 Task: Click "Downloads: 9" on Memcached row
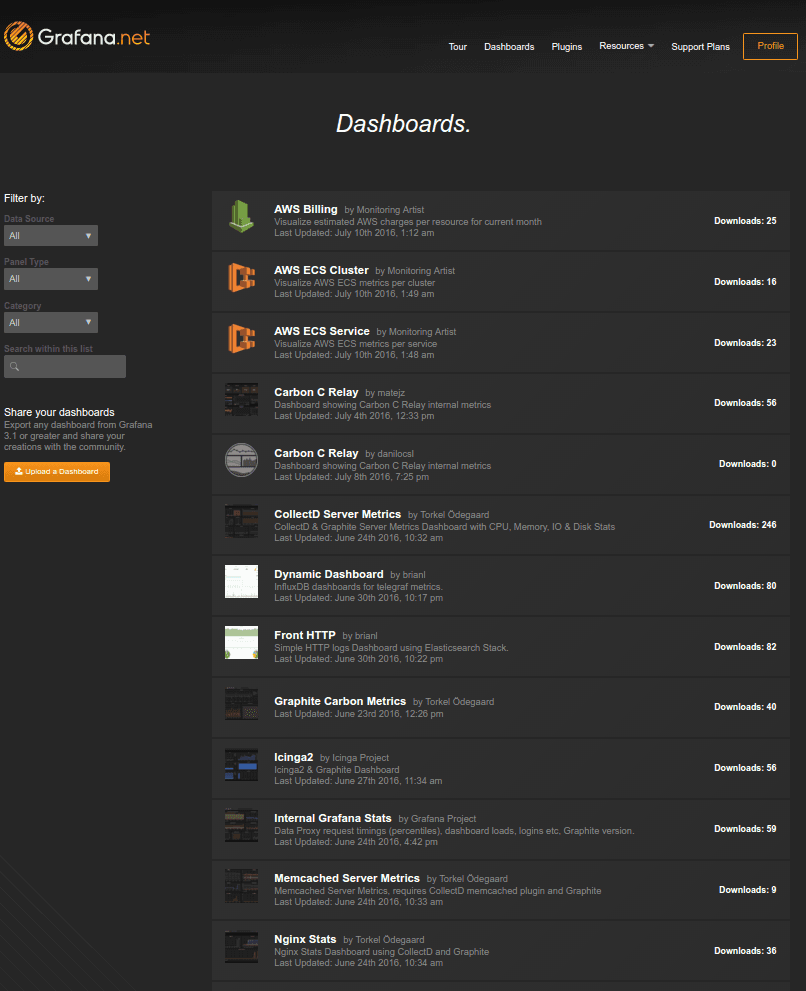pyautogui.click(x=747, y=890)
